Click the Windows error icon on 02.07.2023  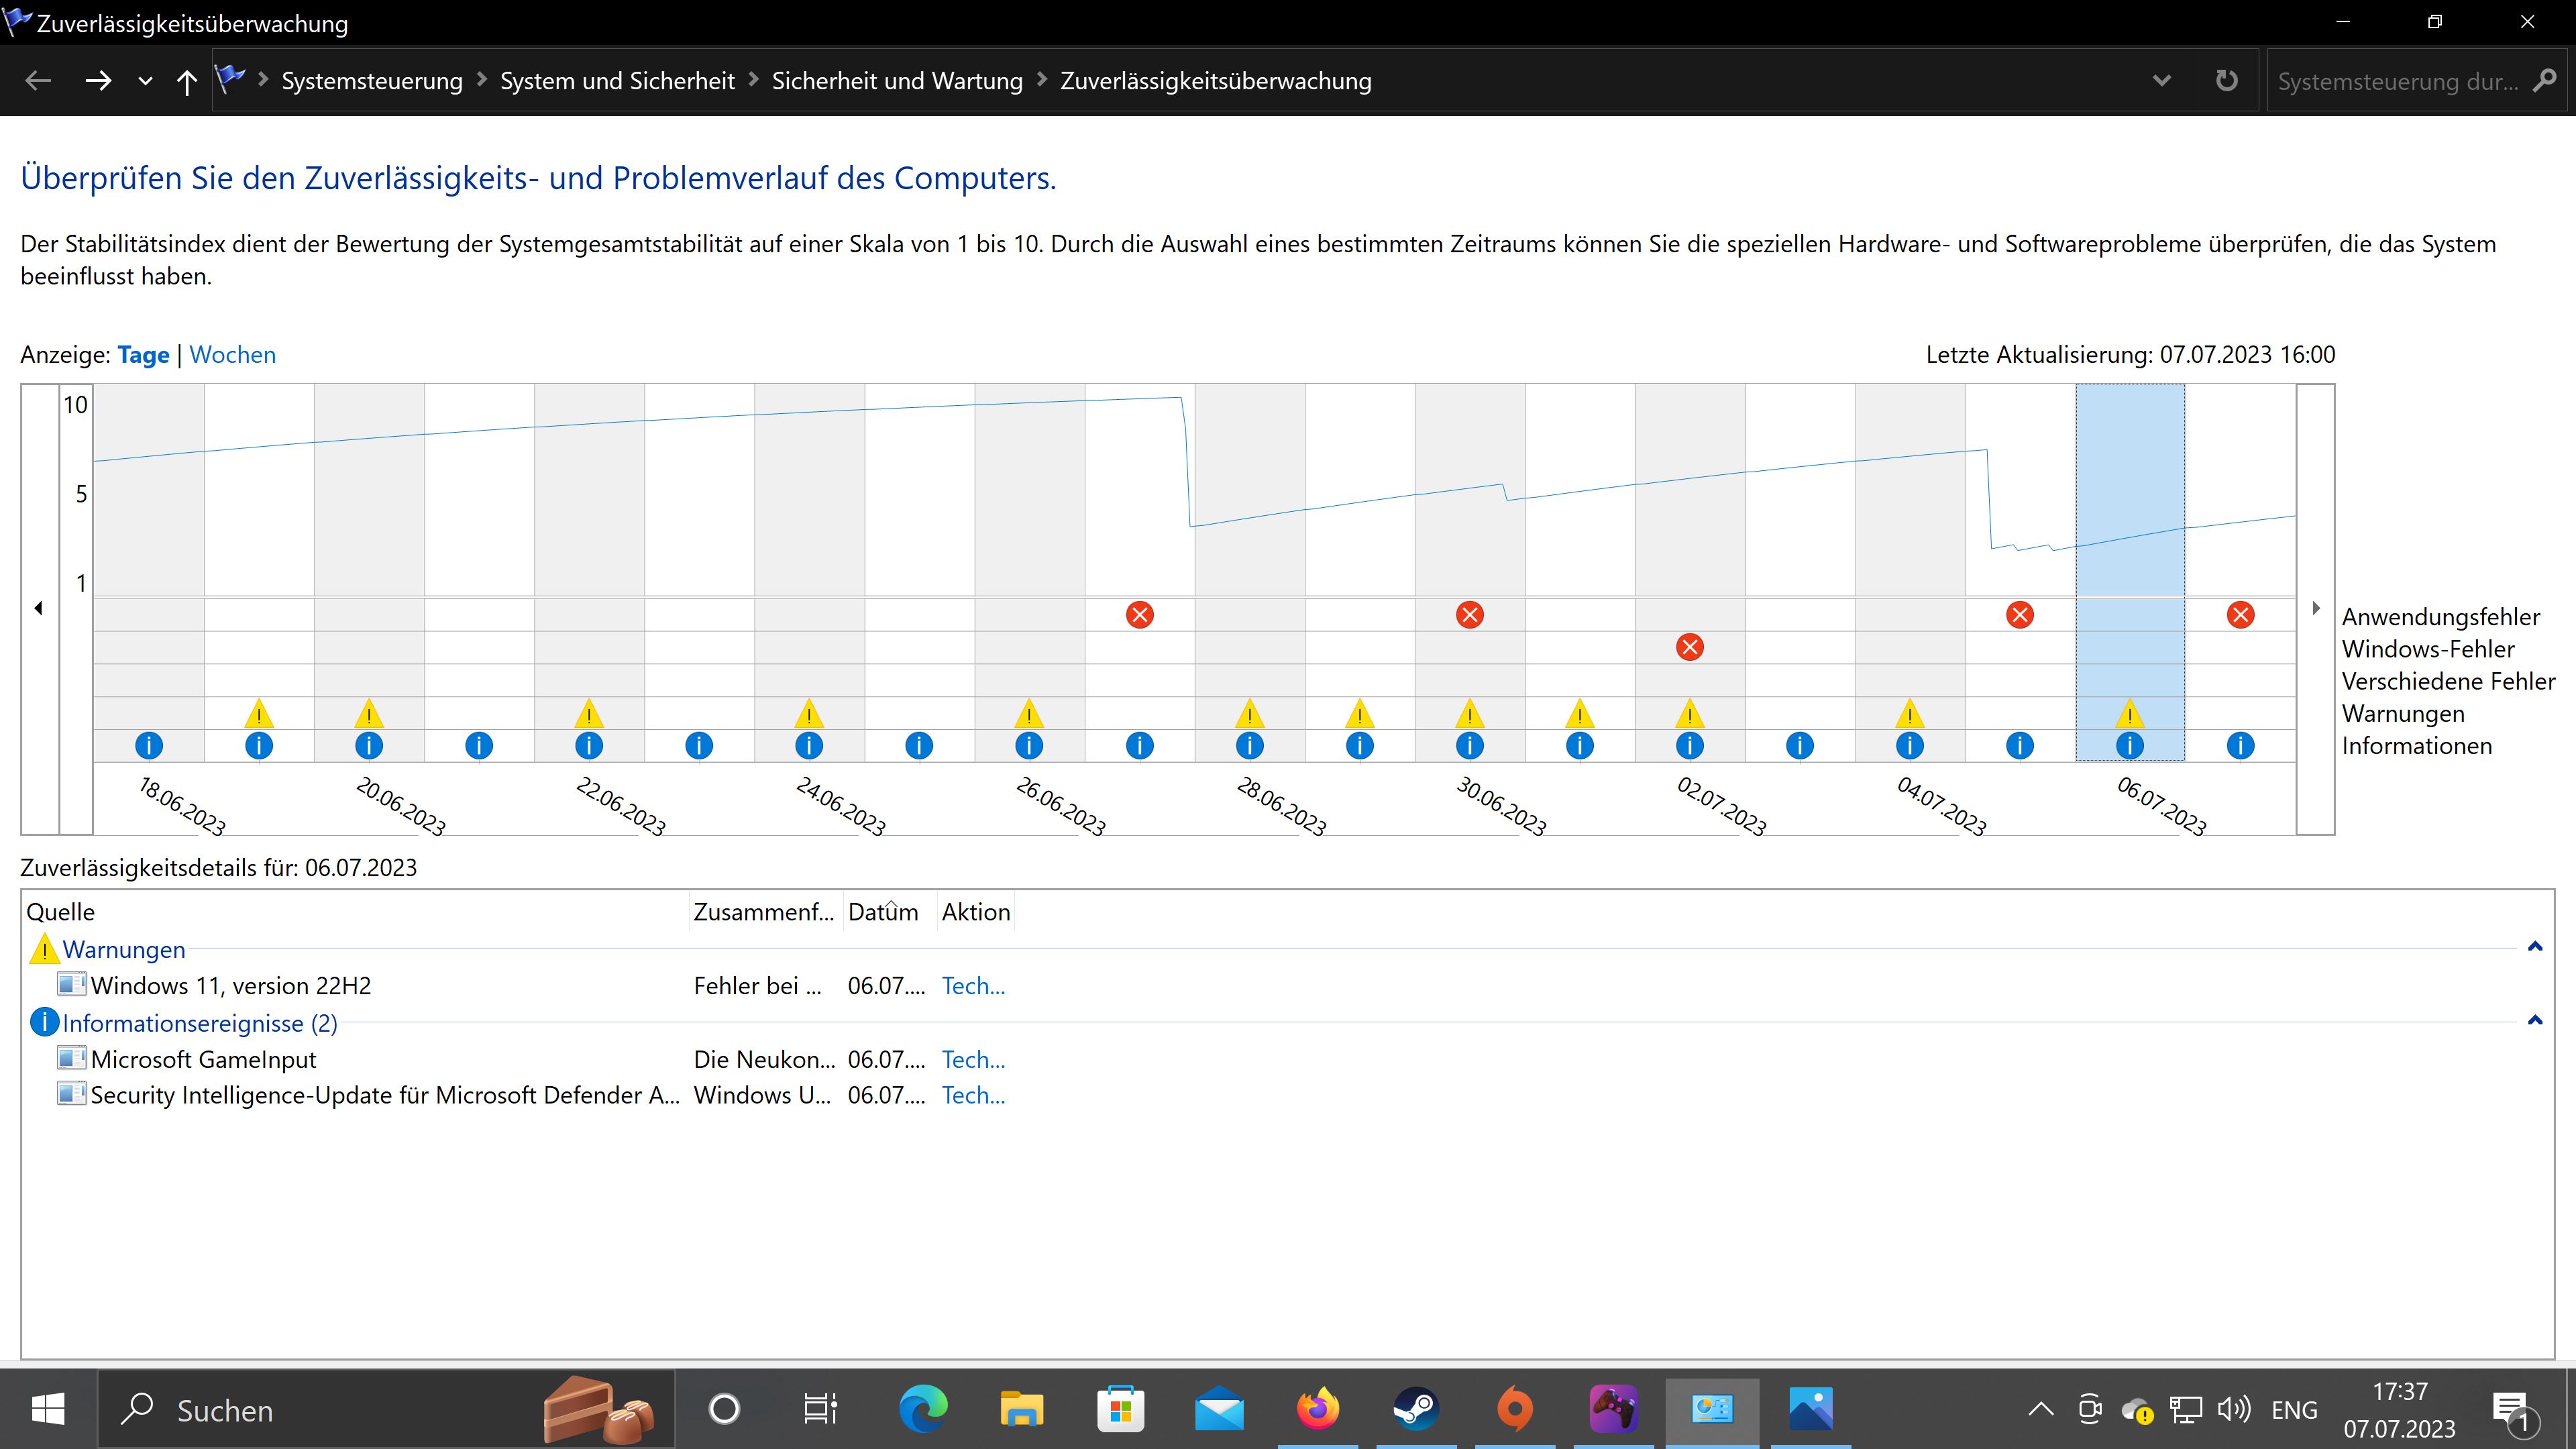pyautogui.click(x=1689, y=647)
